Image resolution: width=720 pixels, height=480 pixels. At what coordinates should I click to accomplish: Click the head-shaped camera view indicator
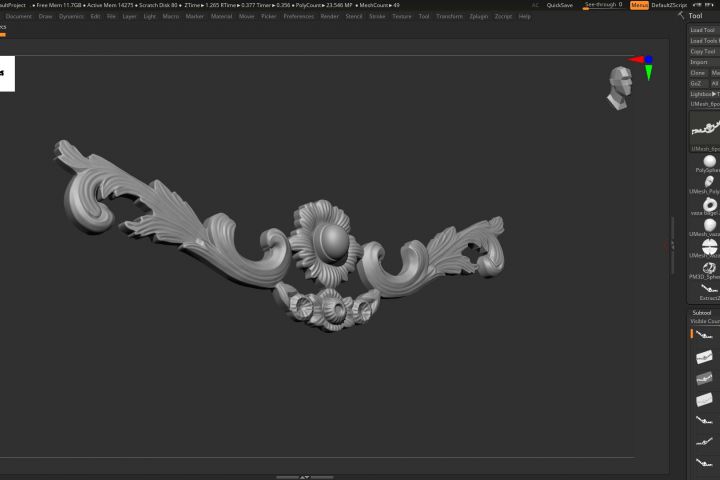point(619,87)
